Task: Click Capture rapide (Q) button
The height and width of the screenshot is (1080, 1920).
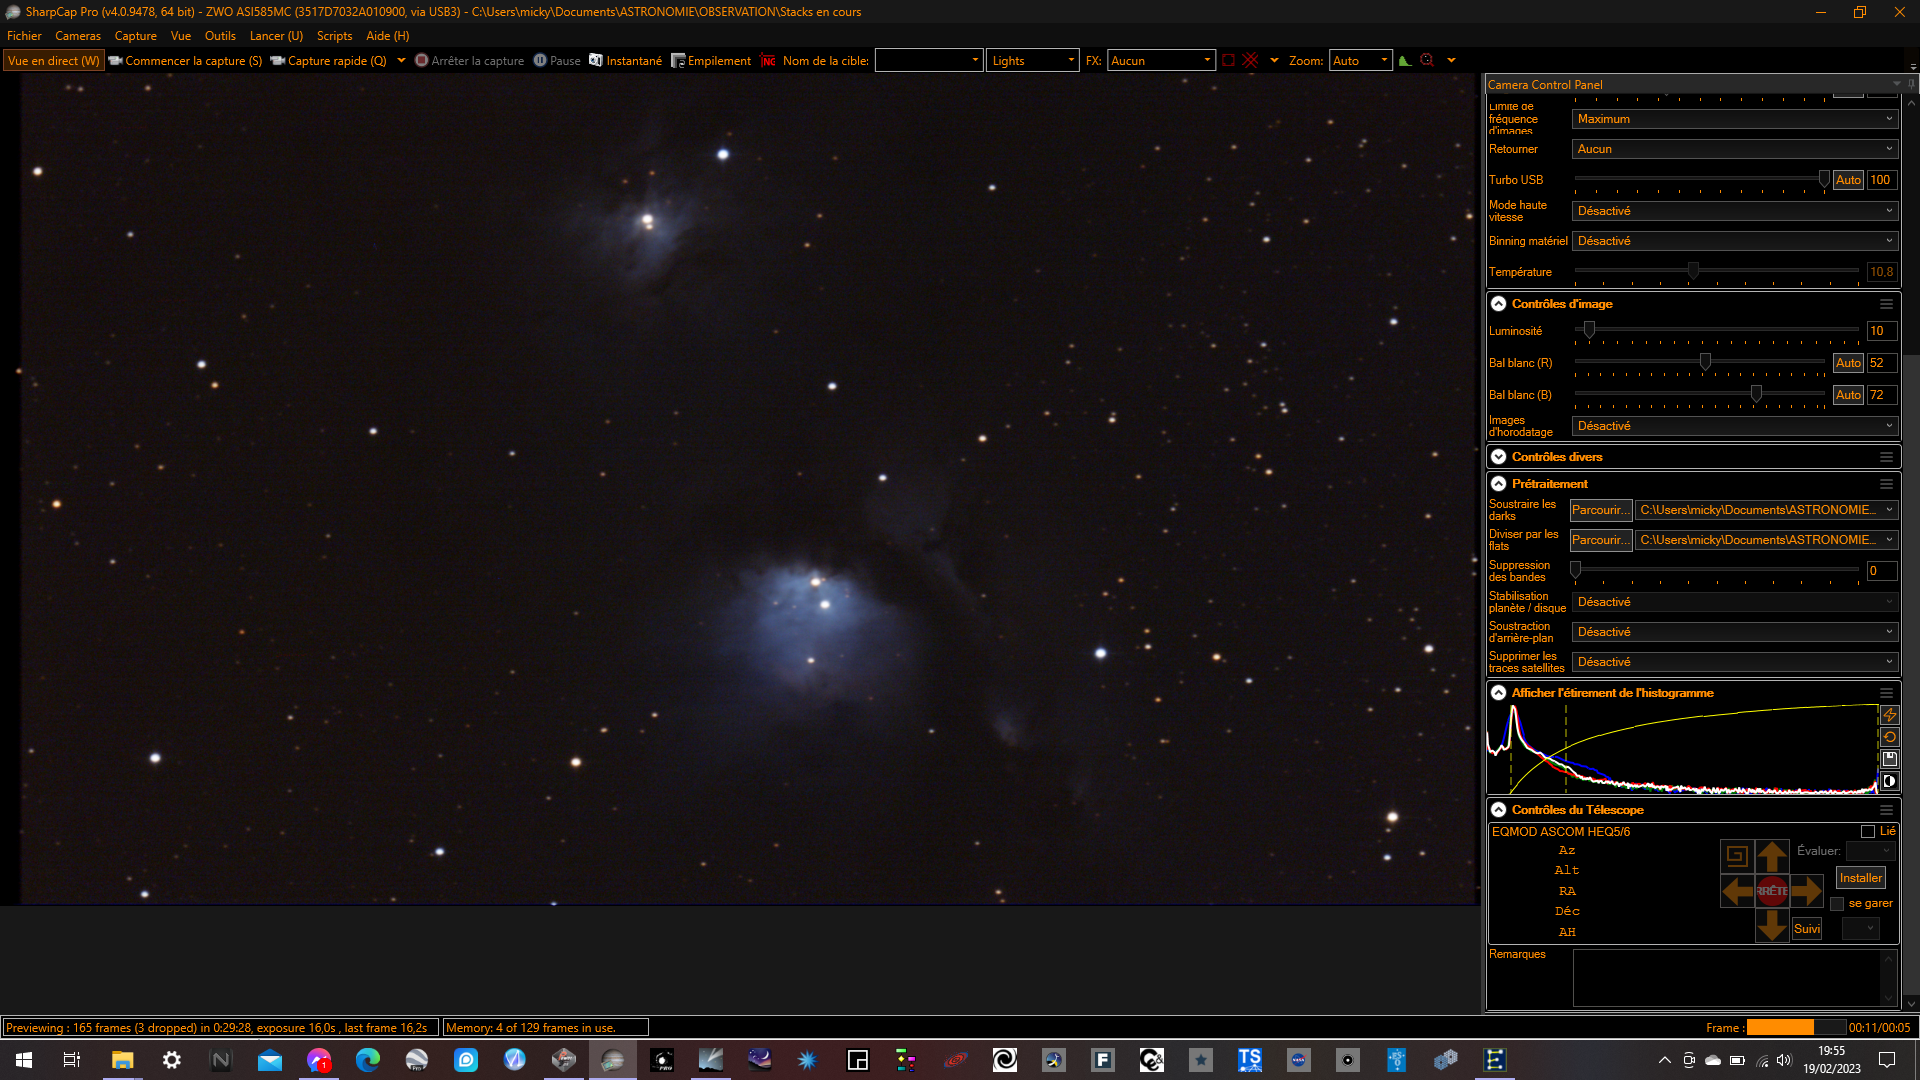Action: 328,60
